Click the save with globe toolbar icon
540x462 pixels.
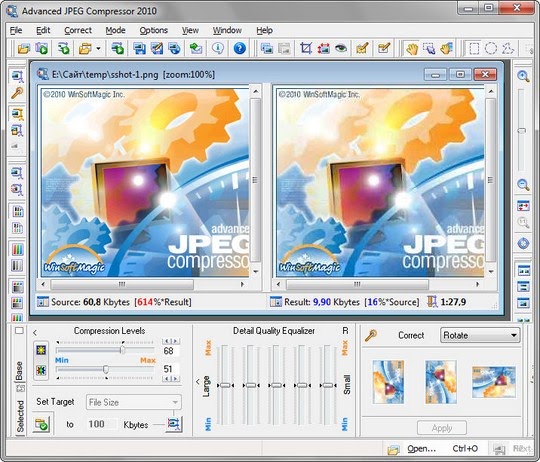pyautogui.click(x=175, y=49)
